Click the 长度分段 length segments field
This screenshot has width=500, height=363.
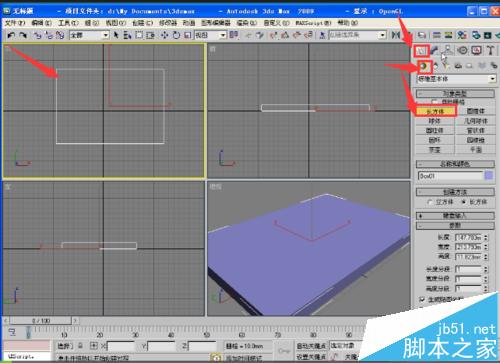point(468,269)
